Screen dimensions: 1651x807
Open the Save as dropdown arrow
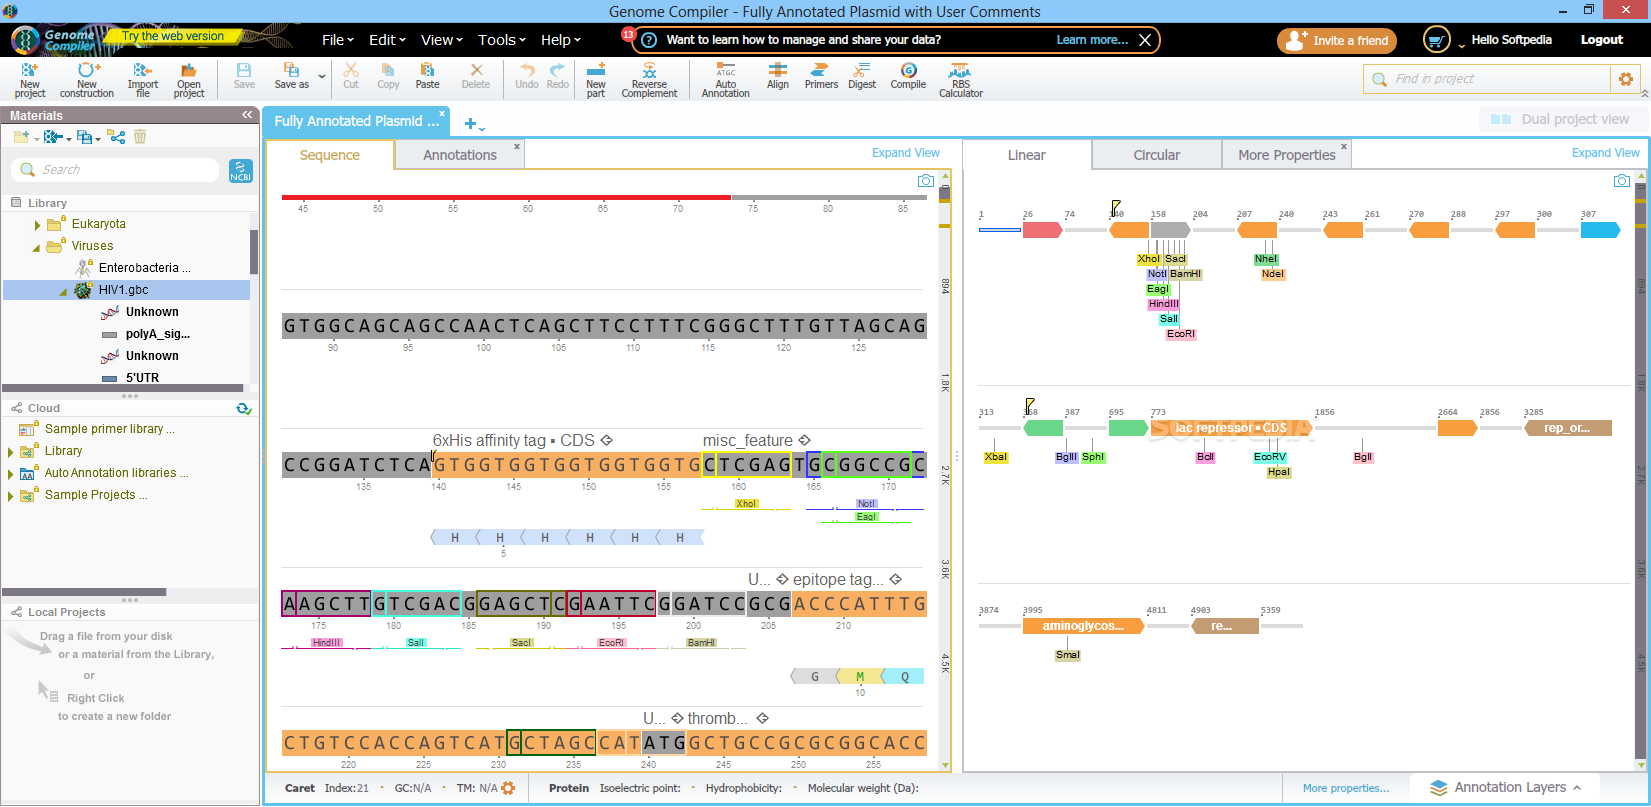[322, 76]
